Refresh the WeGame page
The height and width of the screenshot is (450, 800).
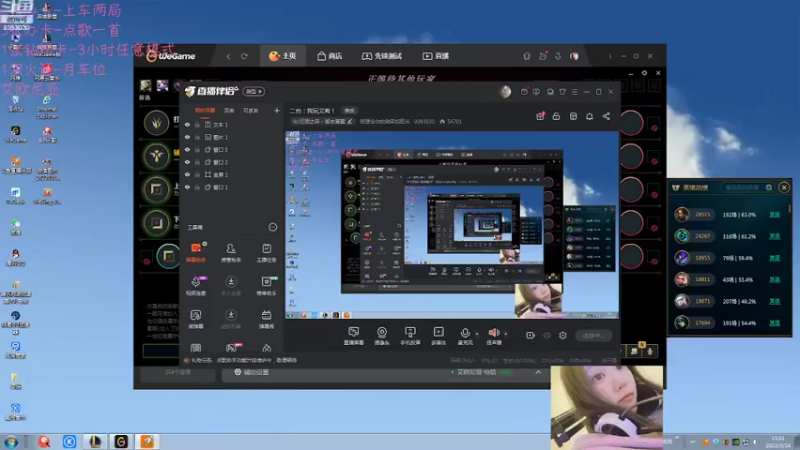(x=244, y=56)
